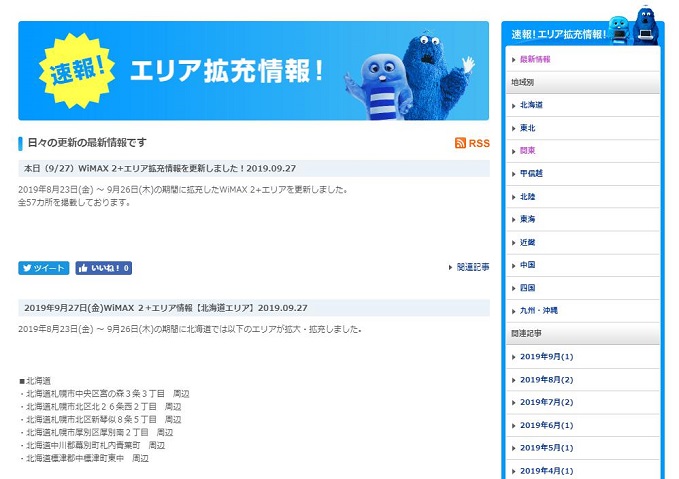Open the 2019年5月(1) archive
Image resolution: width=679 pixels, height=479 pixels.
[x=546, y=448]
